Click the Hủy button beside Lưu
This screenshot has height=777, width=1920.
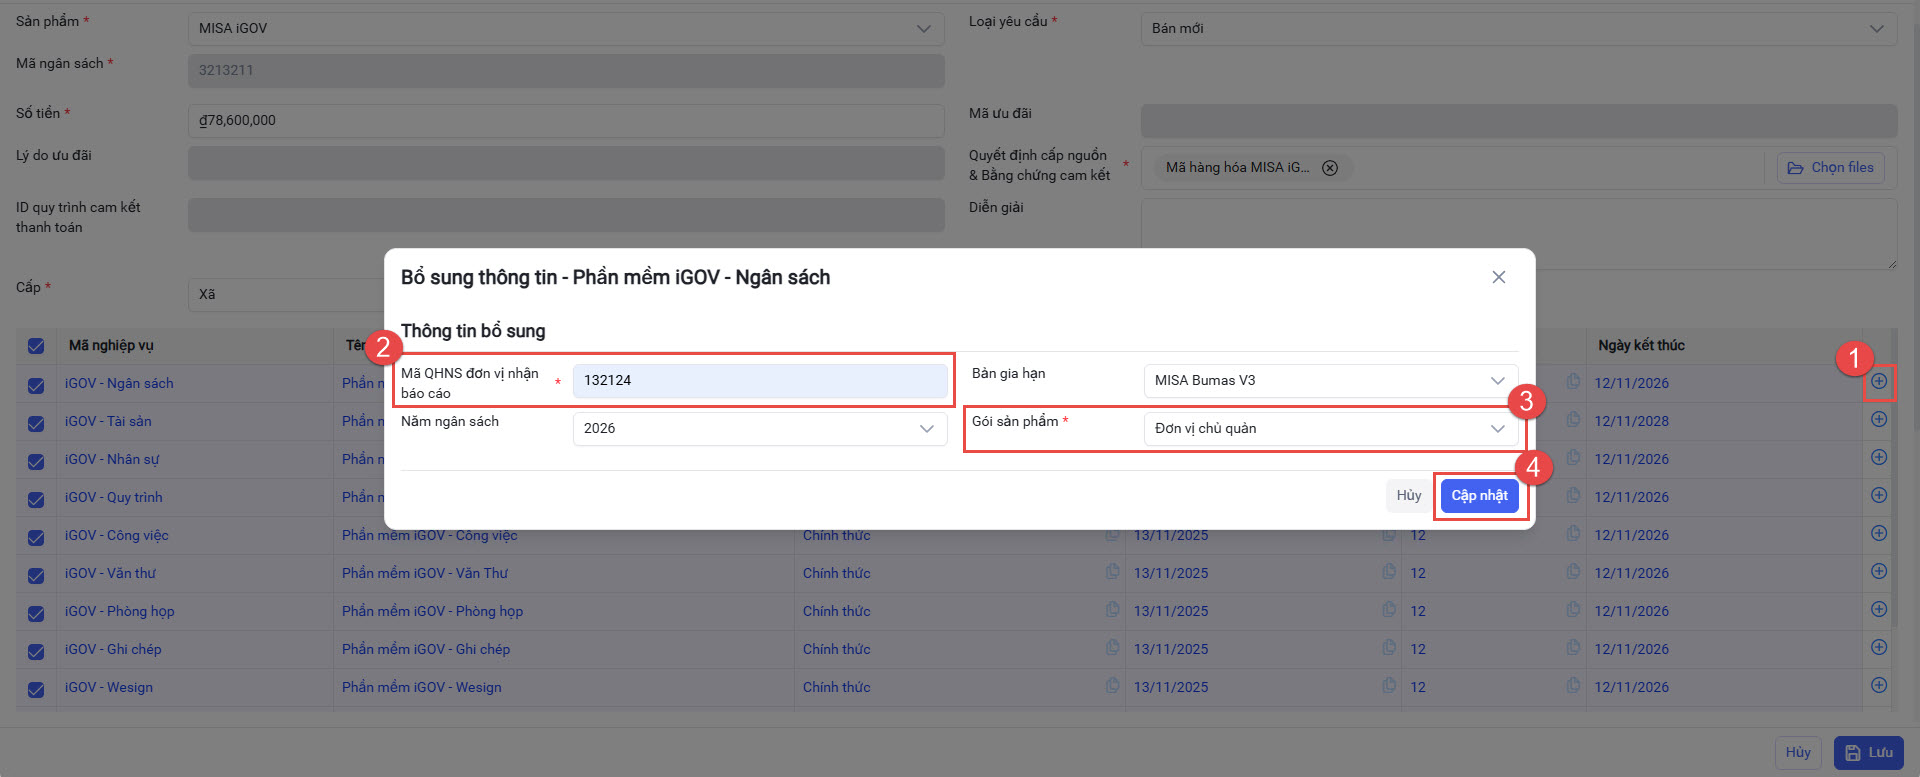(1798, 753)
